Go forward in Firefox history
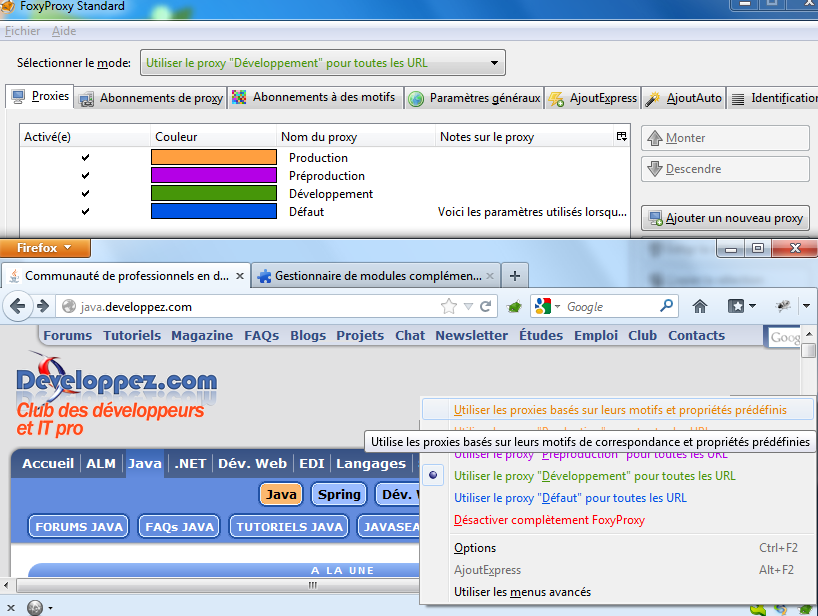Image resolution: width=818 pixels, height=616 pixels. (x=43, y=306)
